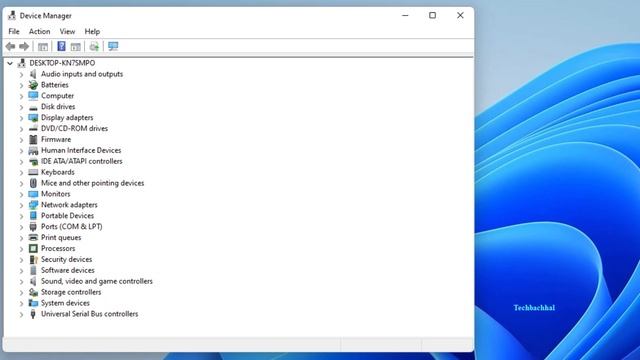
Task: Click the printer toolbar icon
Action: (x=94, y=47)
